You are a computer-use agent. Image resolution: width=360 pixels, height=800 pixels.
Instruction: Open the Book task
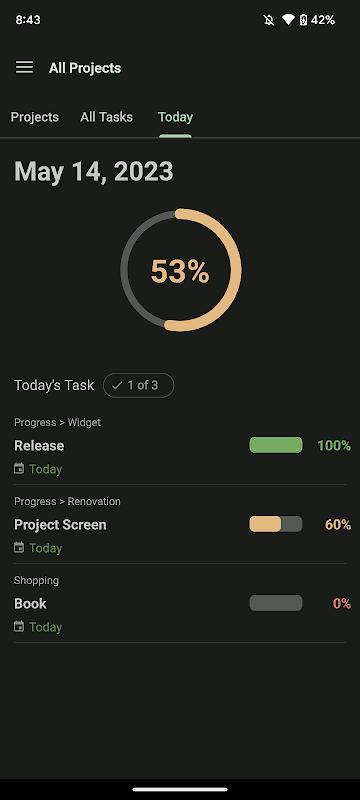180,604
